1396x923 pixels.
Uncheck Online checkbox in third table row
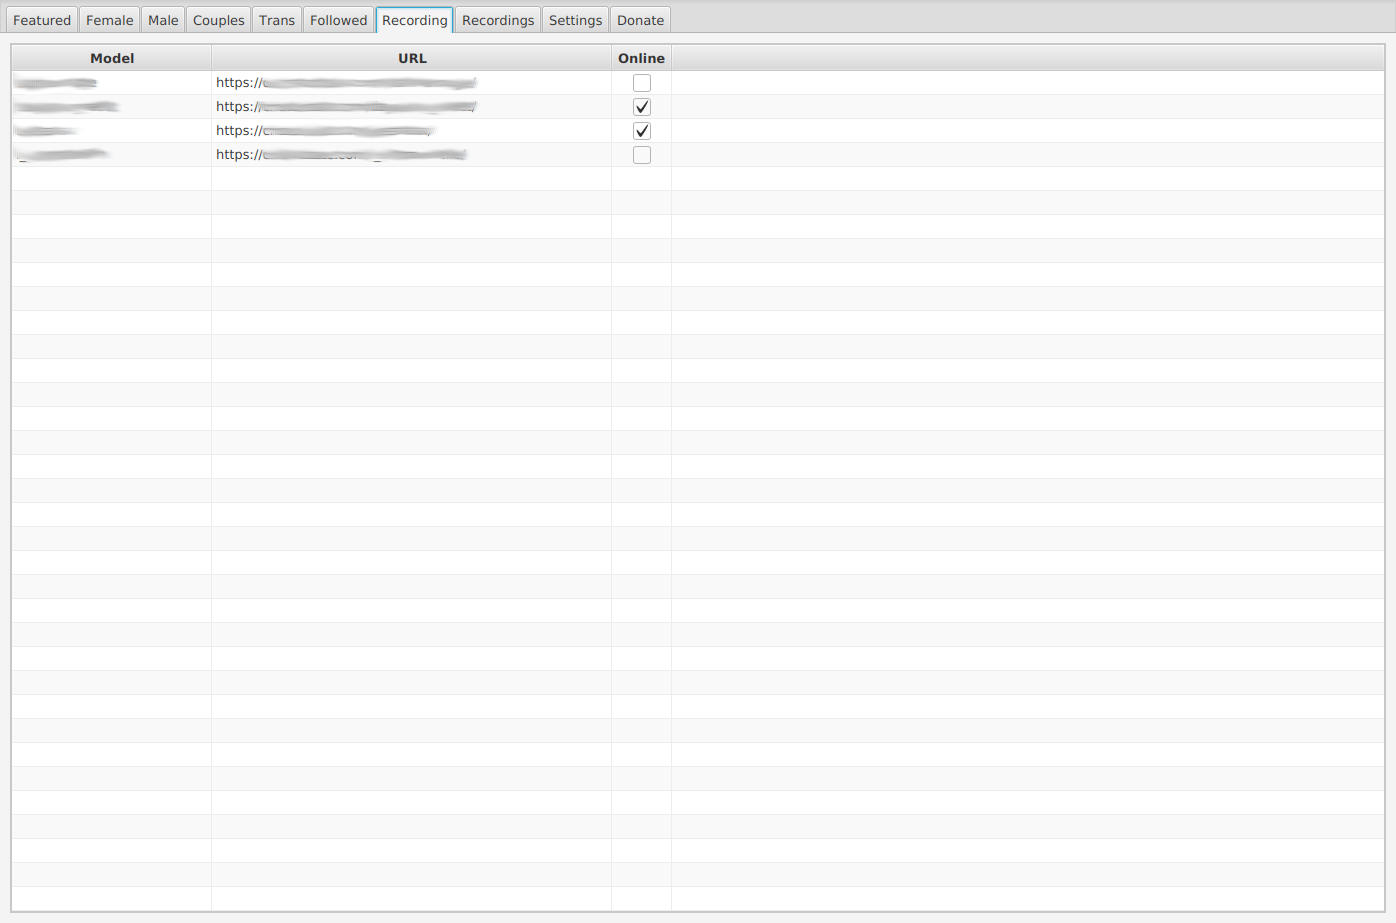[x=642, y=131]
